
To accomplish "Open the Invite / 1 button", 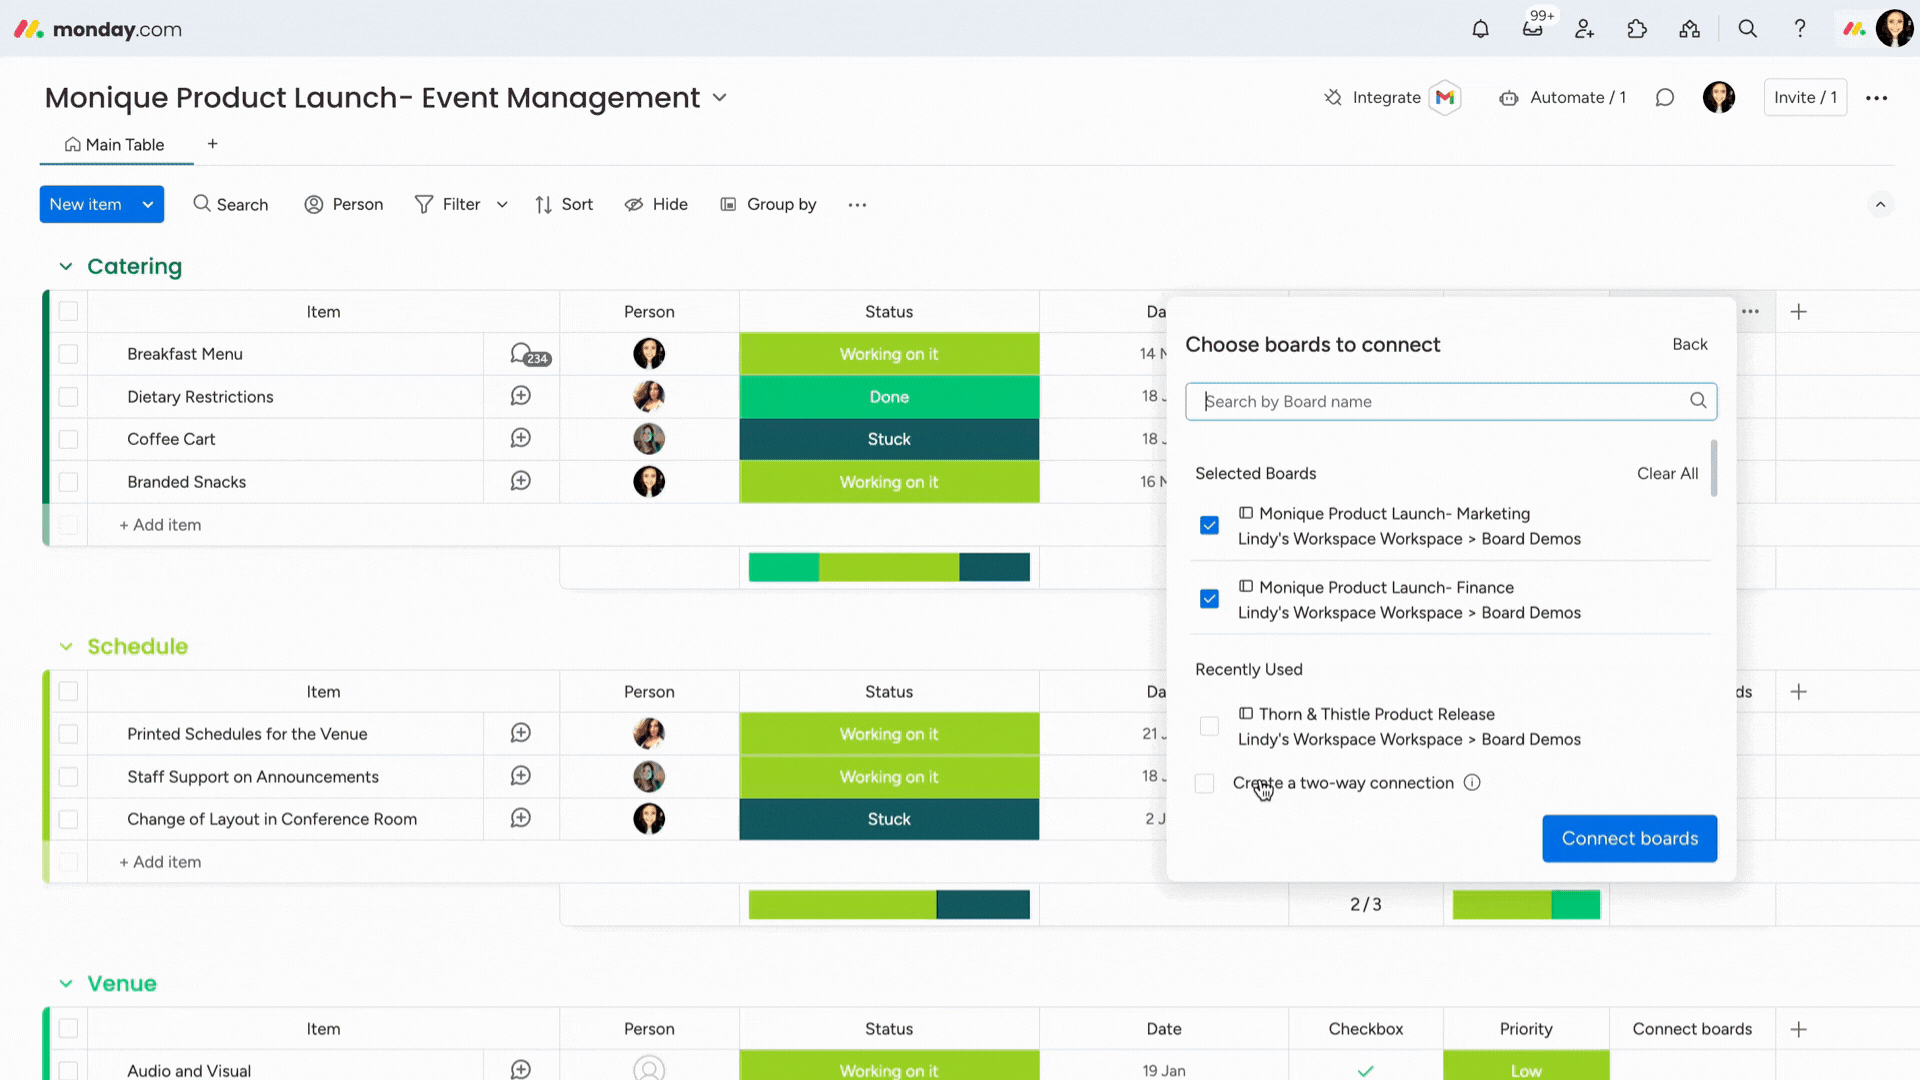I will (x=1805, y=97).
